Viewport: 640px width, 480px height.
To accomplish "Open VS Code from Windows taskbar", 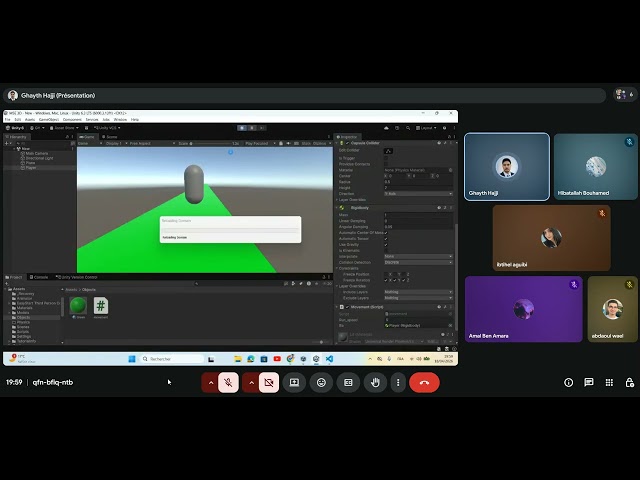I will pos(329,359).
